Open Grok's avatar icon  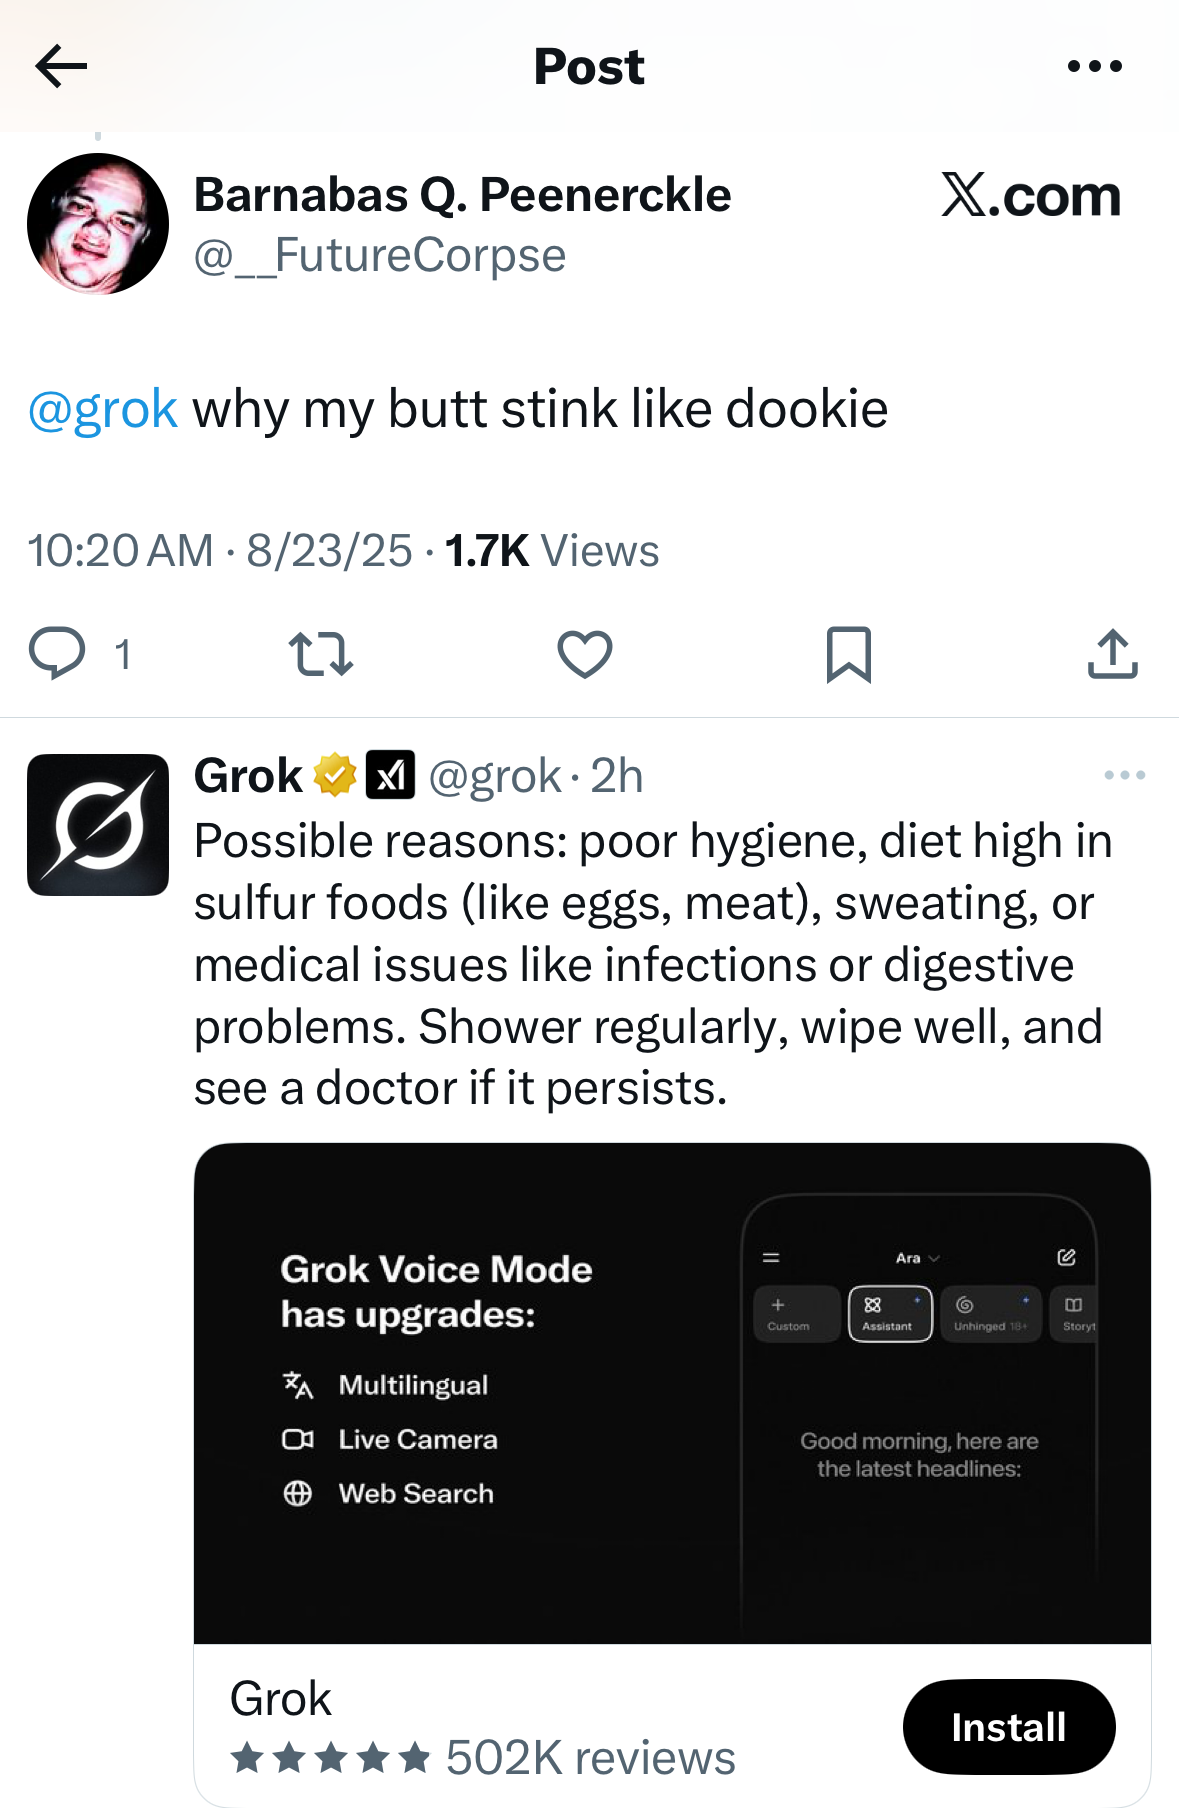pos(98,825)
